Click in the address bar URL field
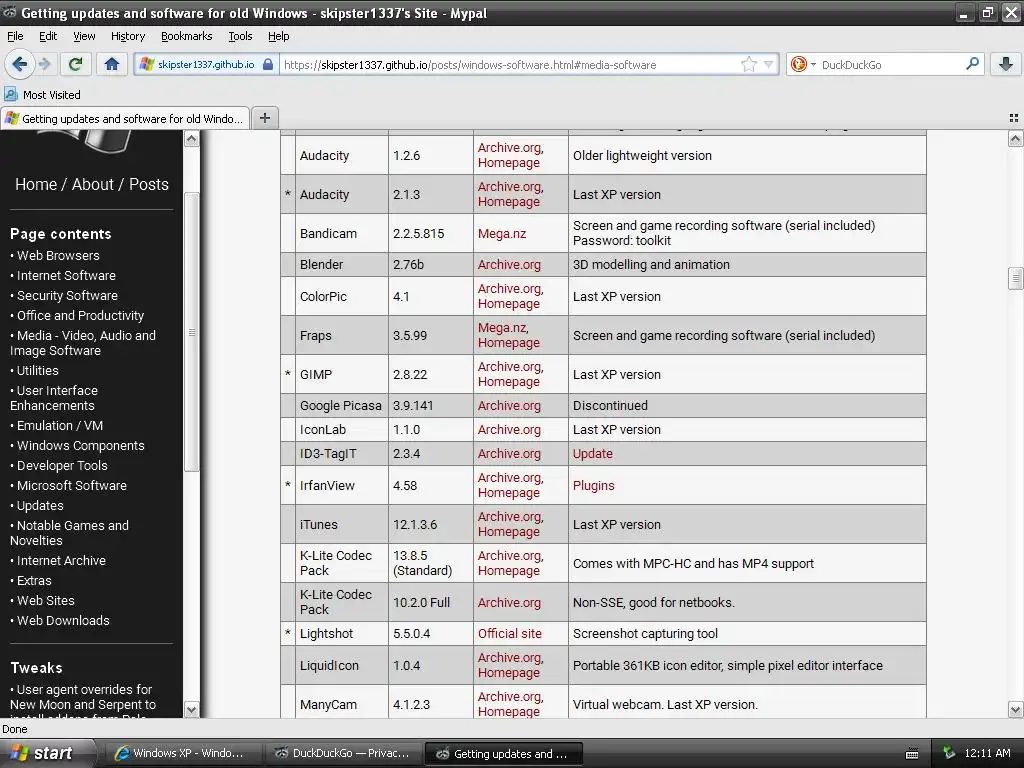 click(x=509, y=64)
